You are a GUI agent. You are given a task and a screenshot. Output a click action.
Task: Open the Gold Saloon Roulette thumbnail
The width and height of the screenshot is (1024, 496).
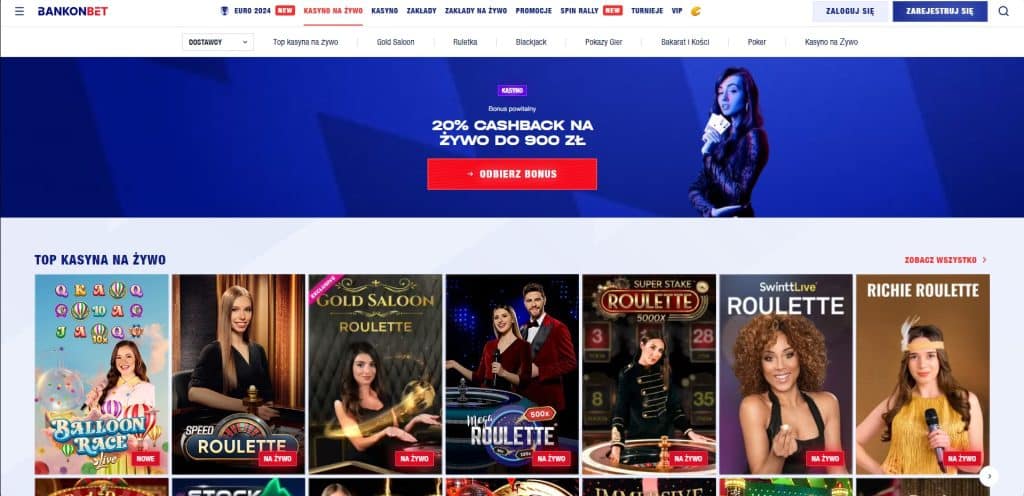point(376,374)
